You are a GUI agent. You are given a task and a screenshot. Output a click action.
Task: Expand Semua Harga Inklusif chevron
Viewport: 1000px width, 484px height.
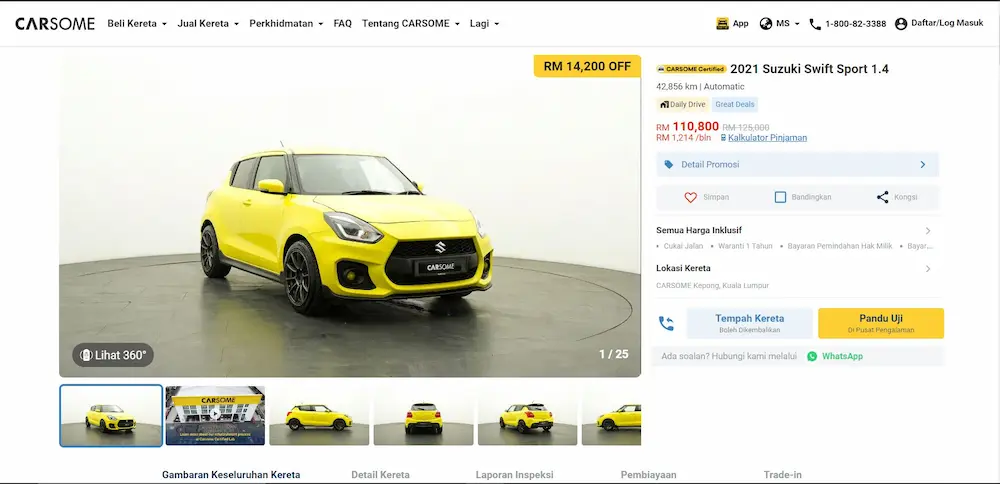928,231
